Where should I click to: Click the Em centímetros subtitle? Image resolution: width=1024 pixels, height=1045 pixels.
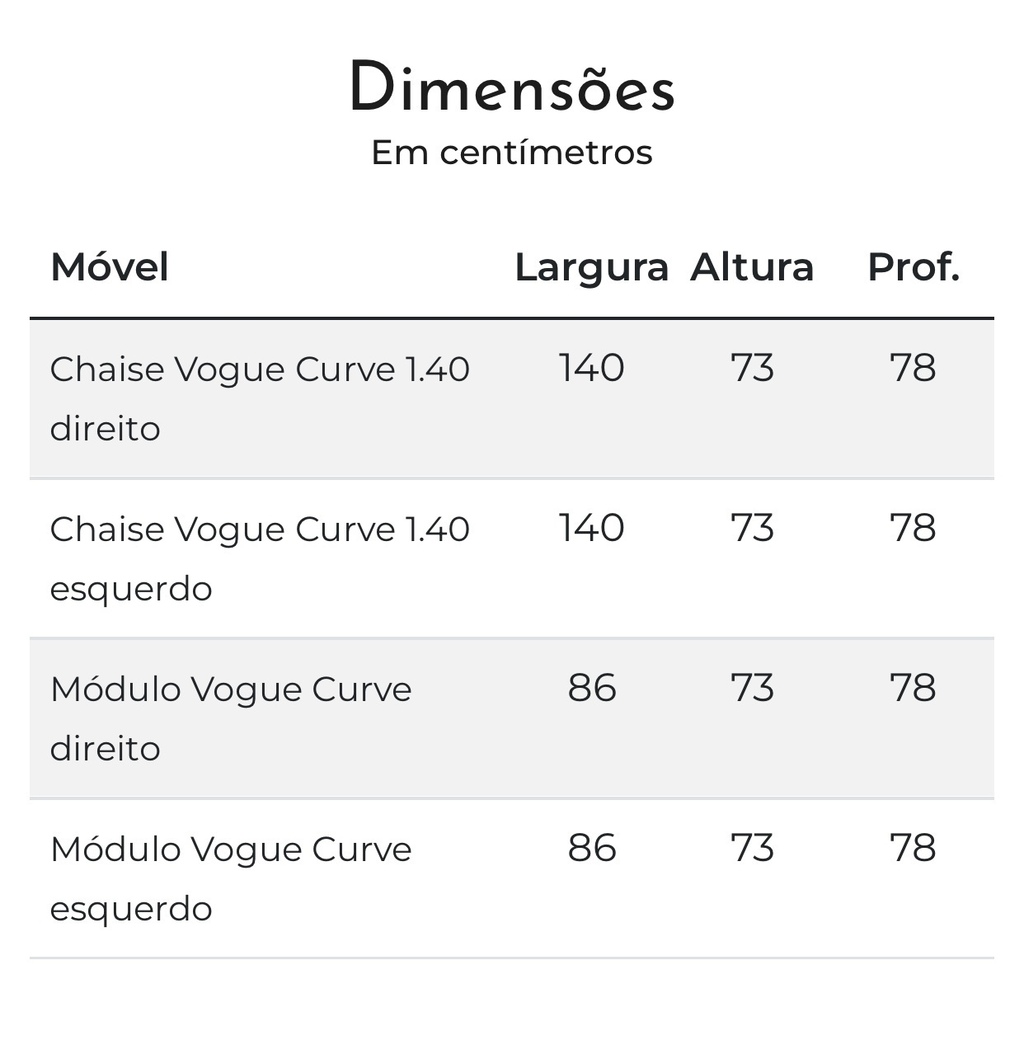tap(512, 152)
